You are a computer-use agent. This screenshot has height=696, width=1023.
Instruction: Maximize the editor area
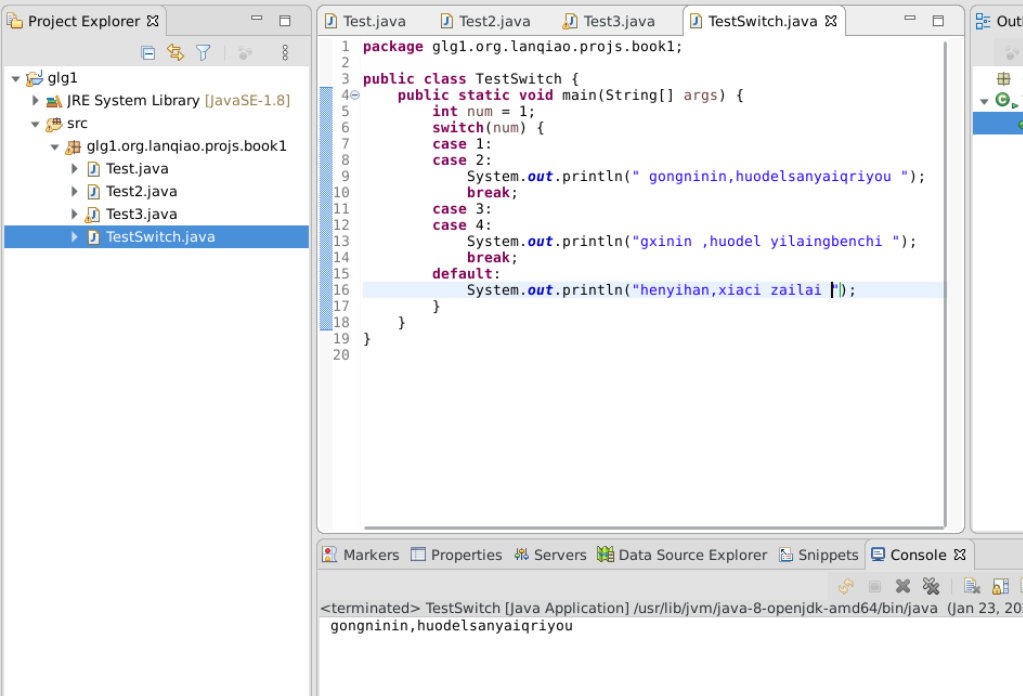938,21
